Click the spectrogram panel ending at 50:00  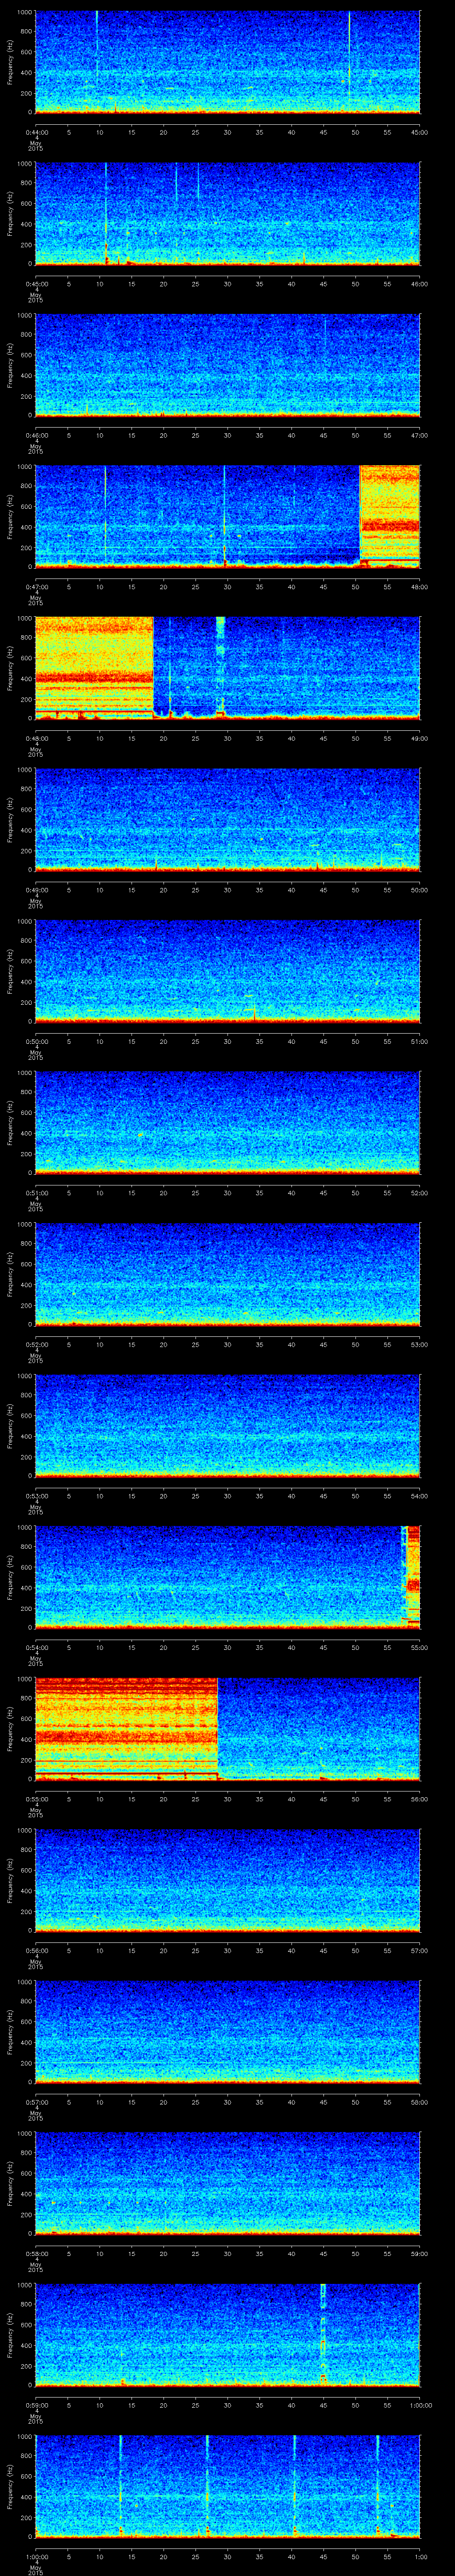[228, 819]
